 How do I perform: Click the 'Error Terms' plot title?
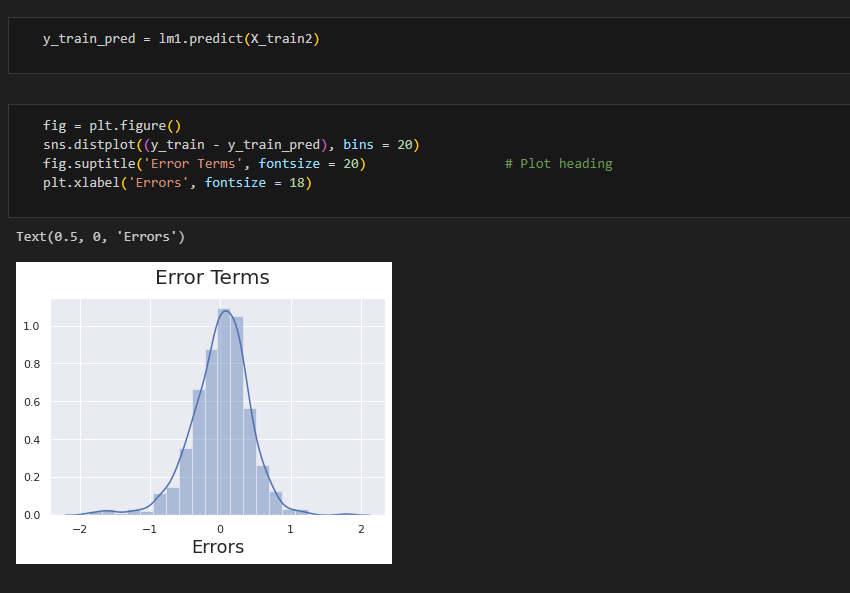pyautogui.click(x=212, y=278)
